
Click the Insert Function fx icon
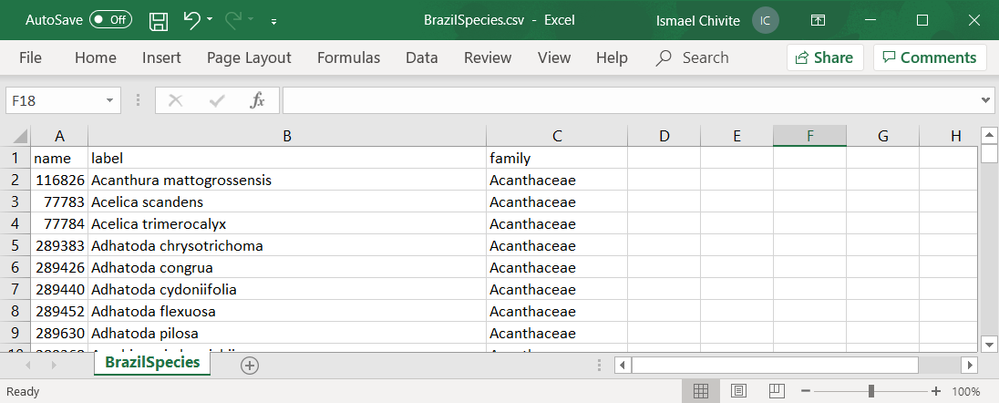click(x=257, y=100)
